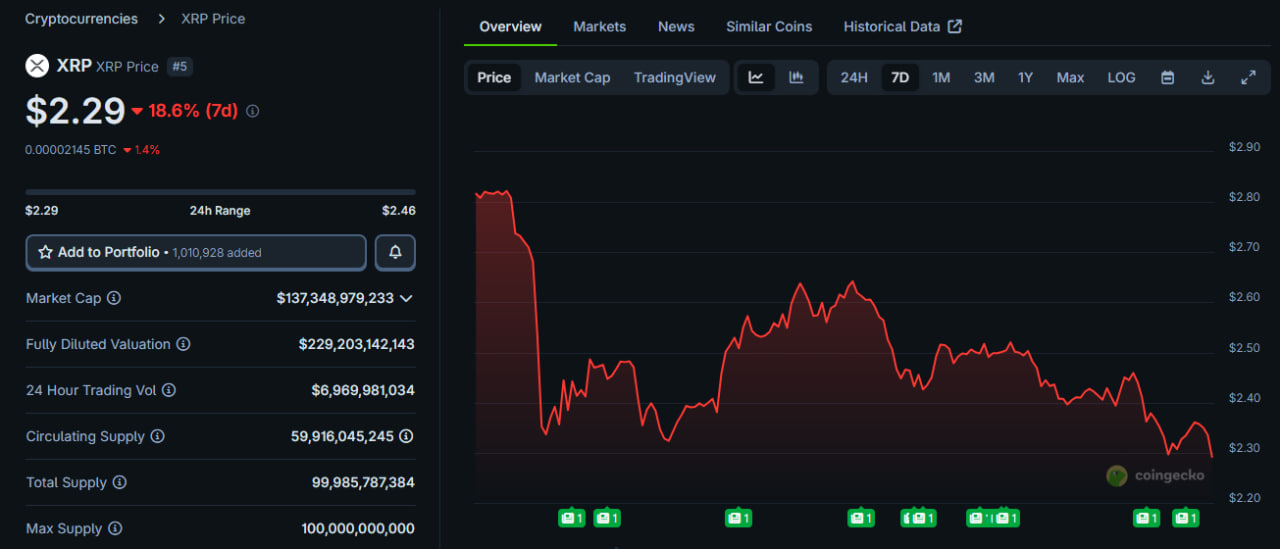Viewport: 1280px width, 549px height.
Task: Select the 24H time range
Action: coord(854,78)
